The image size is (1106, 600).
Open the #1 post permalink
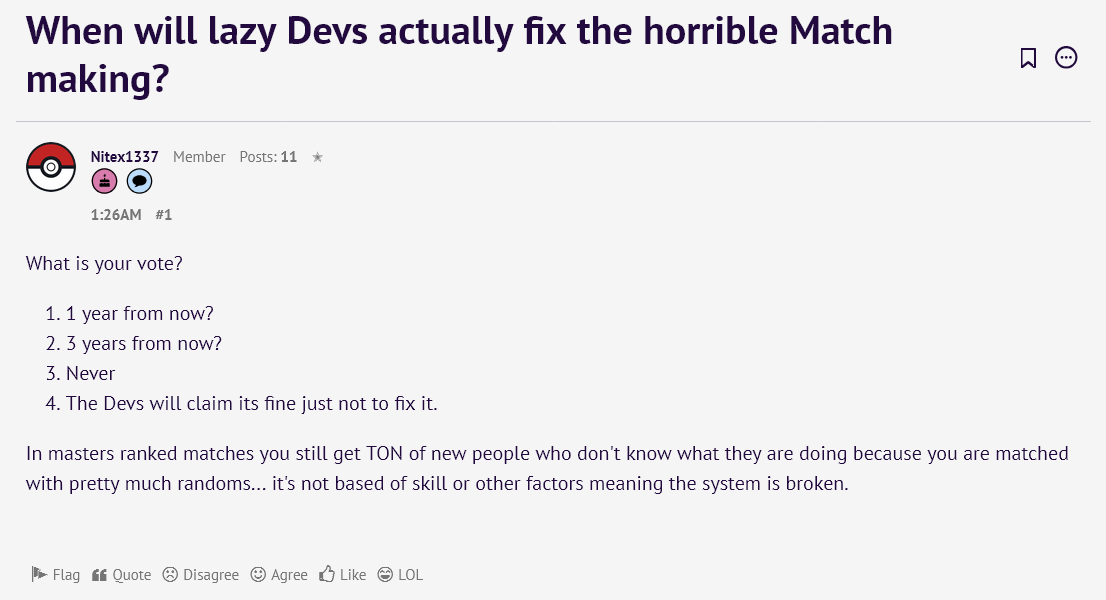point(164,215)
